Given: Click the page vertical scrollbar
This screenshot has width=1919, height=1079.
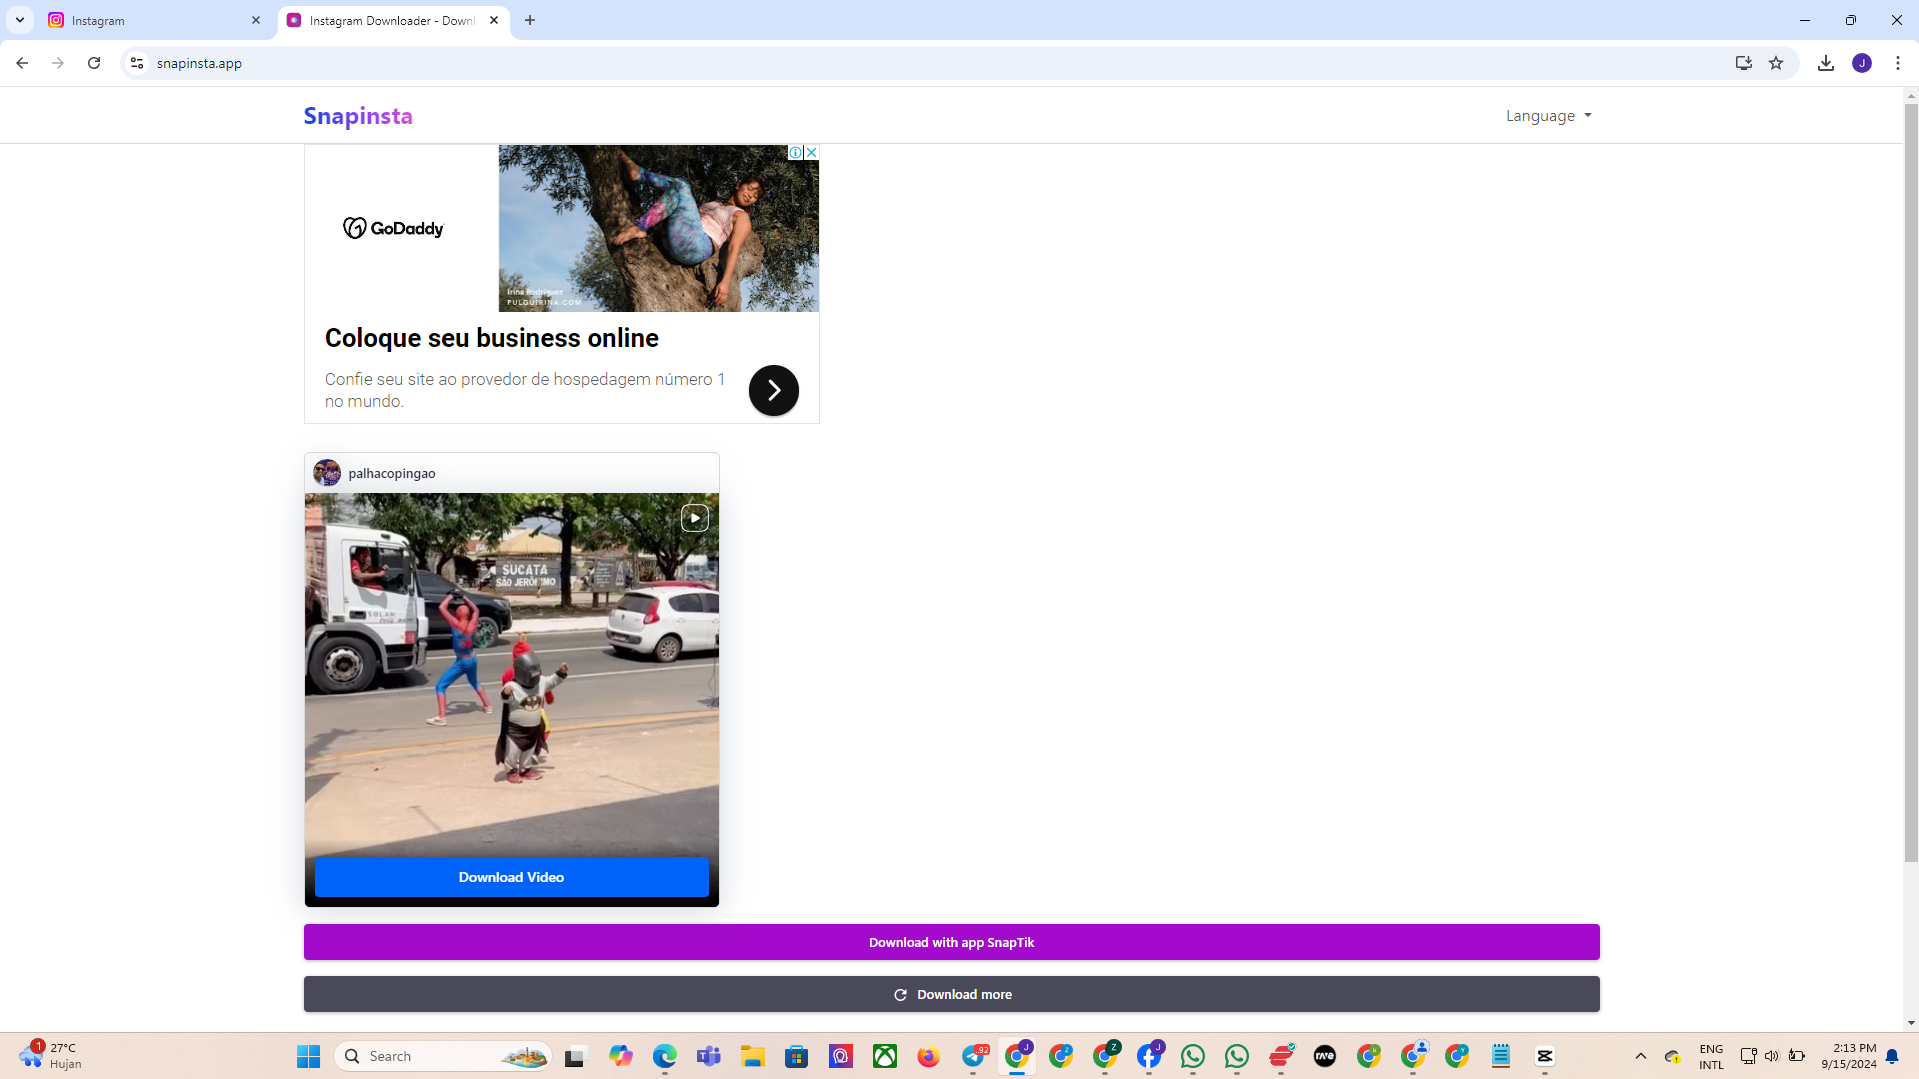Looking at the screenshot, I should coord(1911,482).
